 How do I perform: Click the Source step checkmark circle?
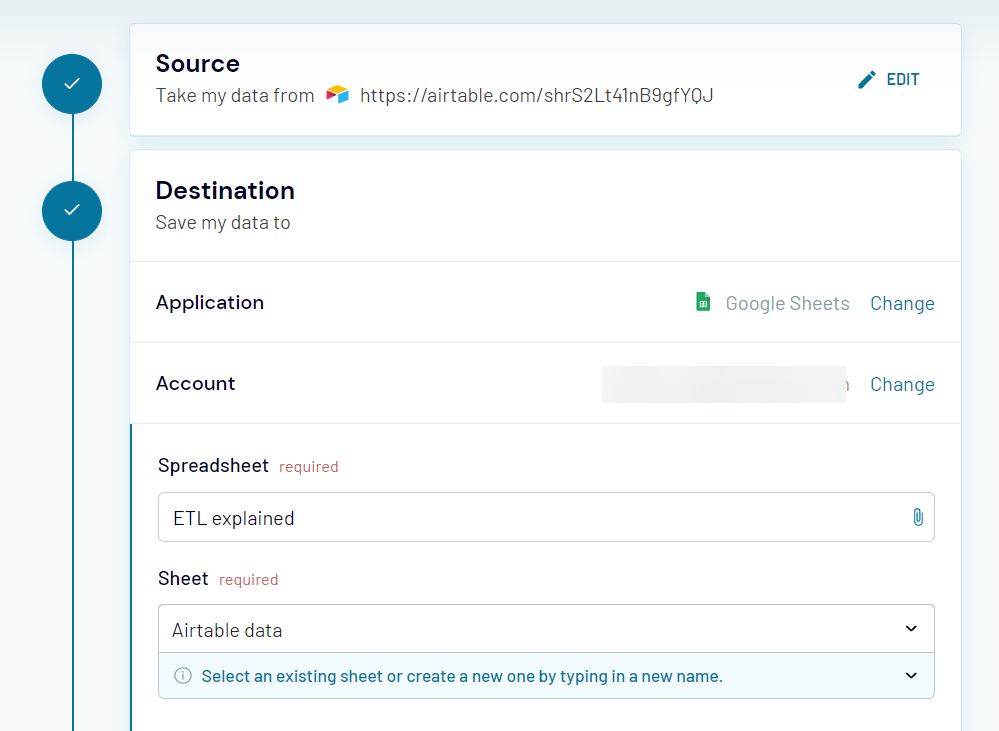pyautogui.click(x=72, y=84)
